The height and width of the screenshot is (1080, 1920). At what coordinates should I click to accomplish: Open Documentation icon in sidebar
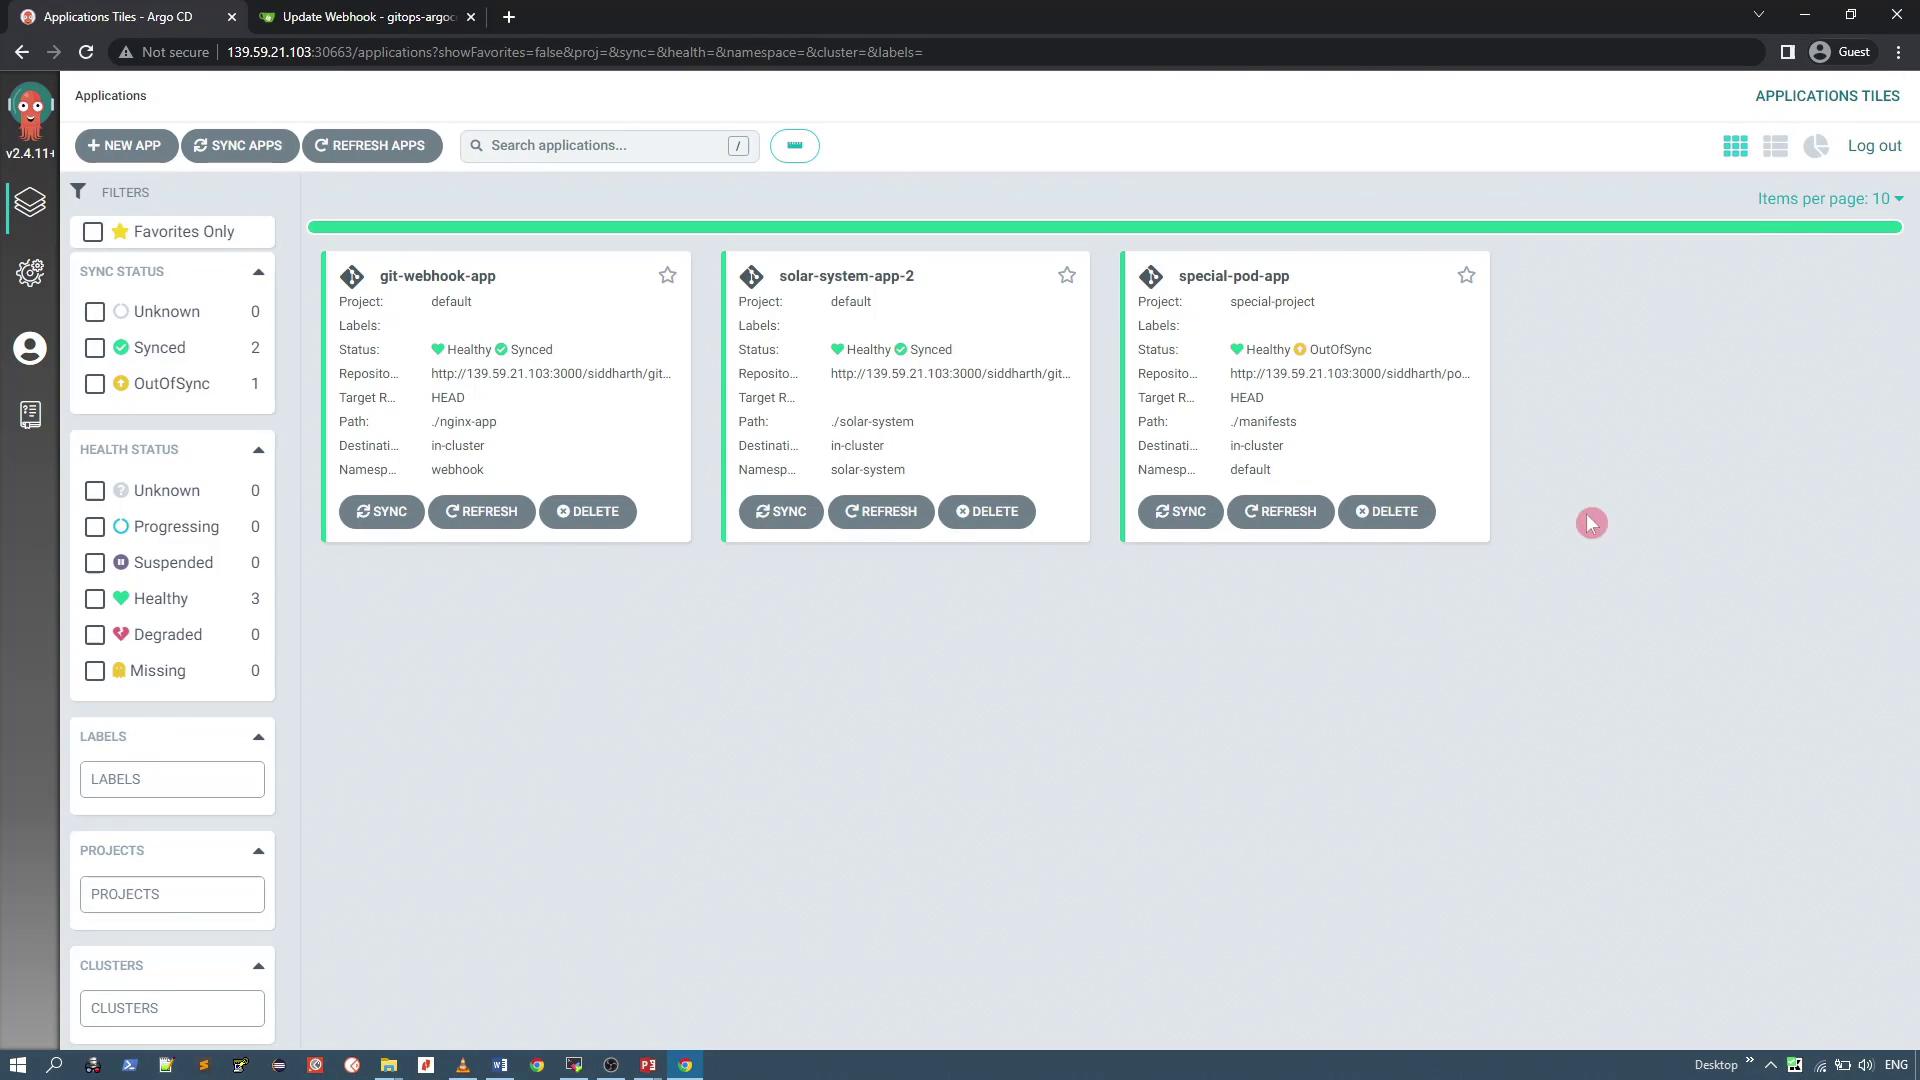click(30, 415)
